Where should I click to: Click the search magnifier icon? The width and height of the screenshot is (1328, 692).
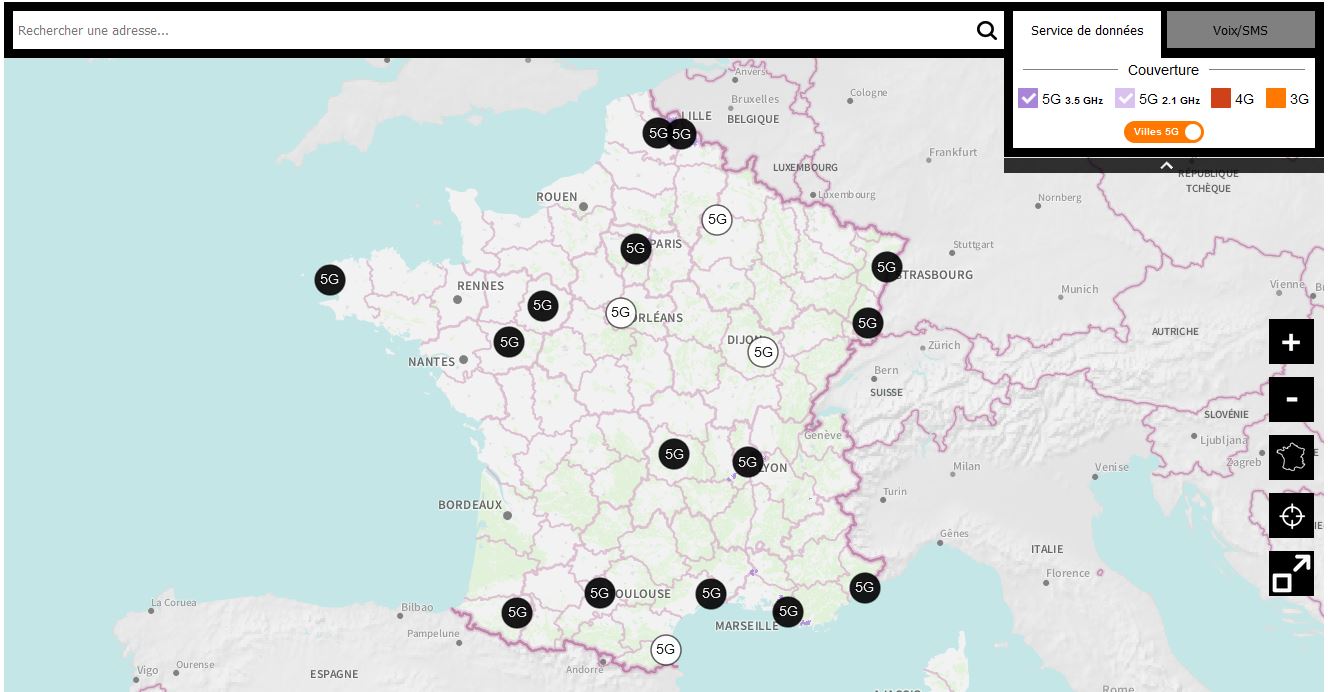coord(986,31)
